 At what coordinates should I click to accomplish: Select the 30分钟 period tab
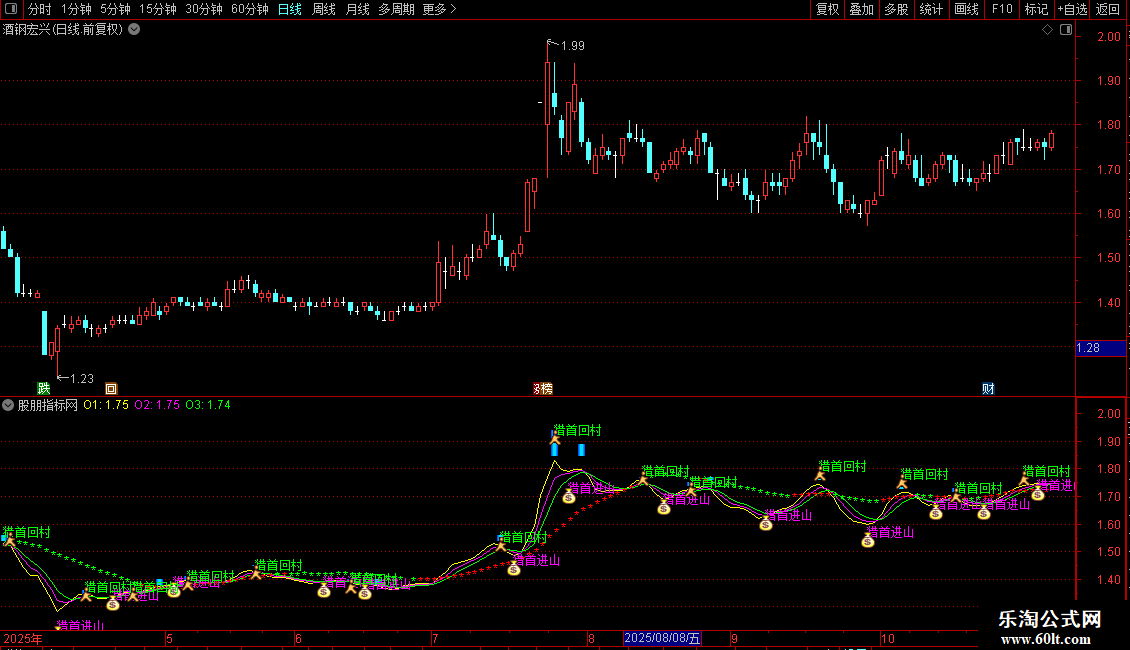[204, 9]
